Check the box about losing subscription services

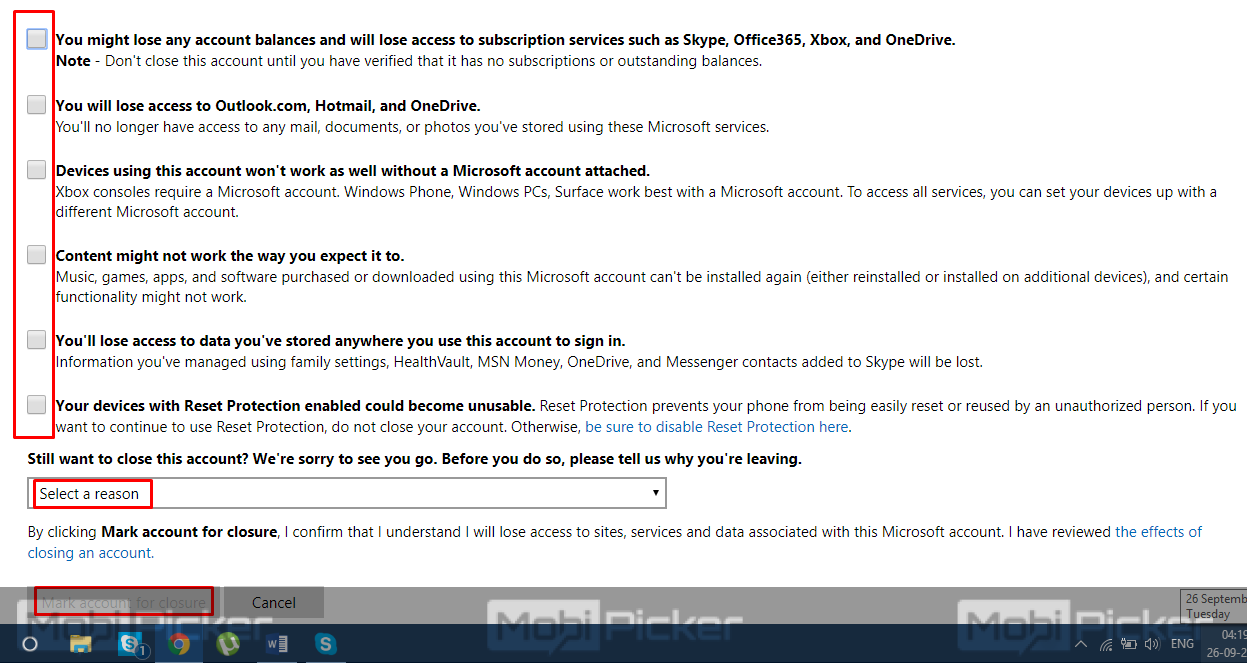coord(37,39)
